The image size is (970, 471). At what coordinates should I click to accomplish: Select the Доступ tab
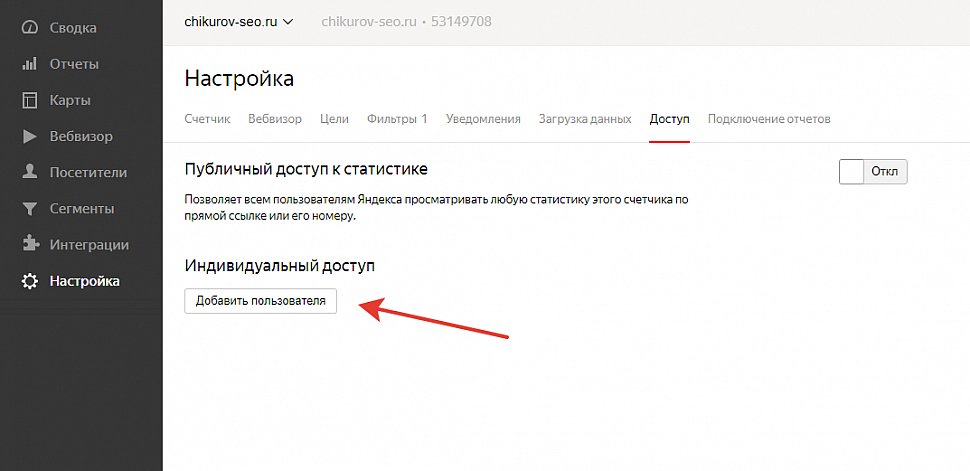669,119
